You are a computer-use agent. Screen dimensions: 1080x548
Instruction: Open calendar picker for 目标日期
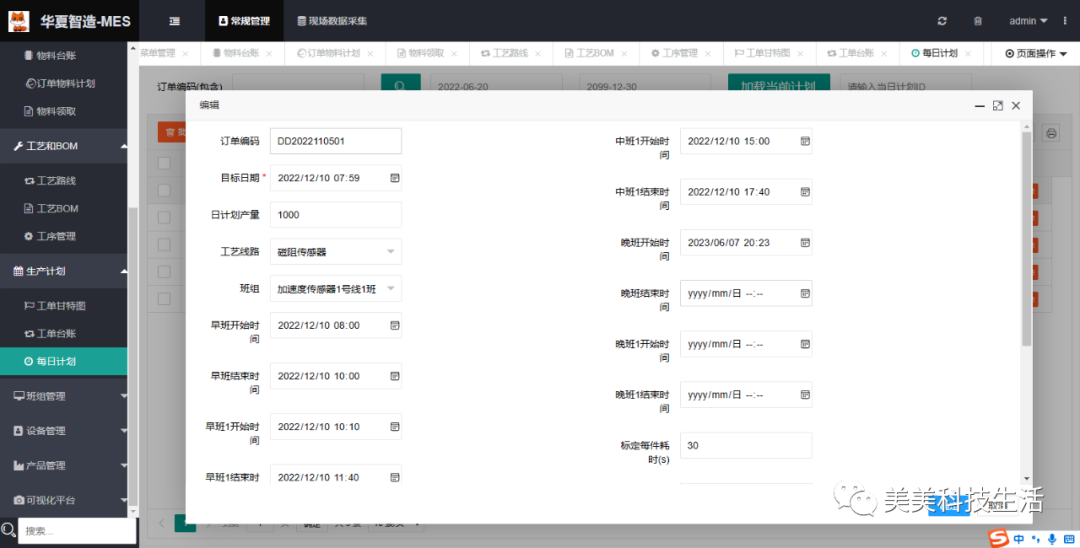pos(395,178)
